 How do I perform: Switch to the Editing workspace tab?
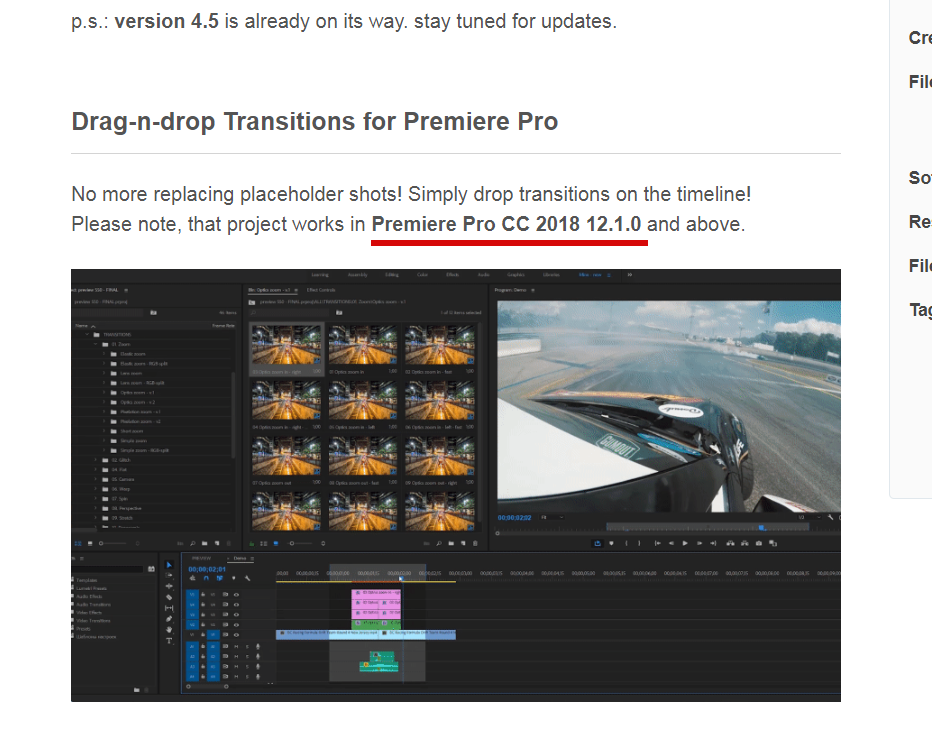392,275
